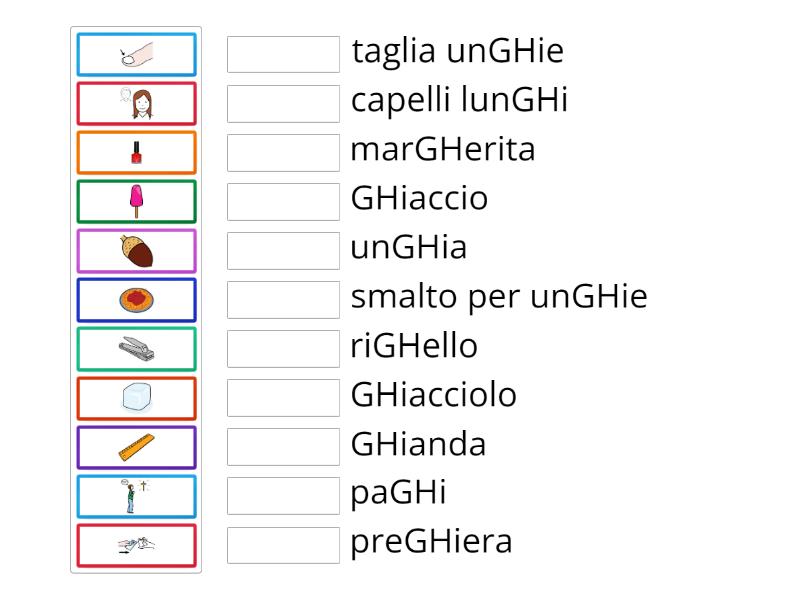Select slot for 'smalto per unGHie'
The width and height of the screenshot is (800, 600).
click(283, 300)
